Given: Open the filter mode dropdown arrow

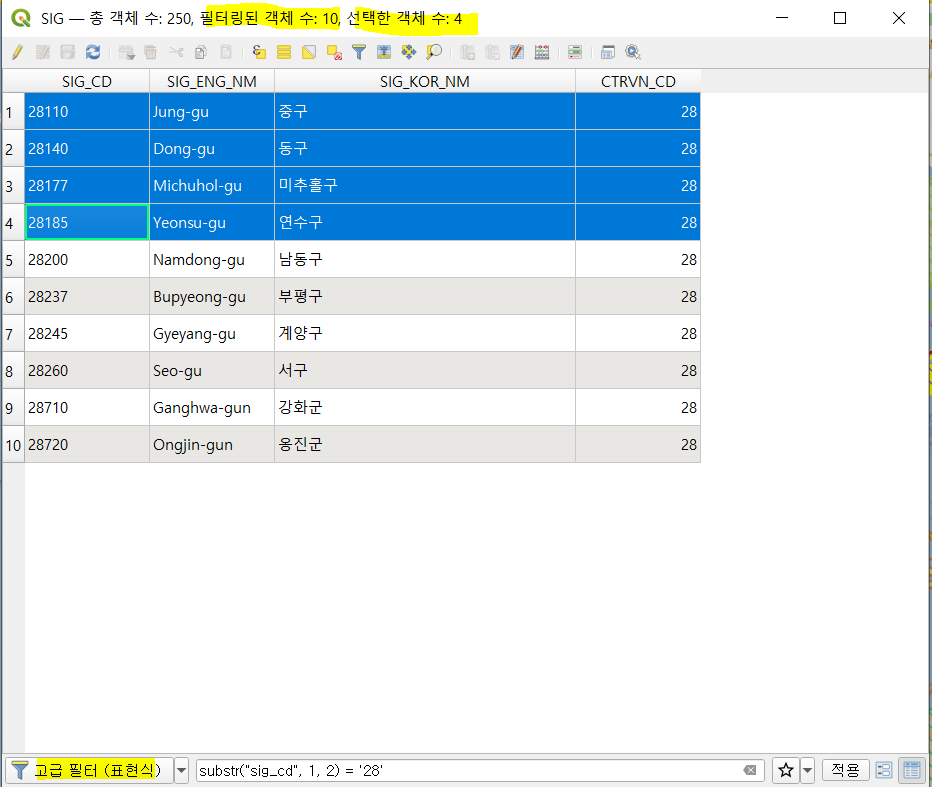Looking at the screenshot, I should 182,770.
